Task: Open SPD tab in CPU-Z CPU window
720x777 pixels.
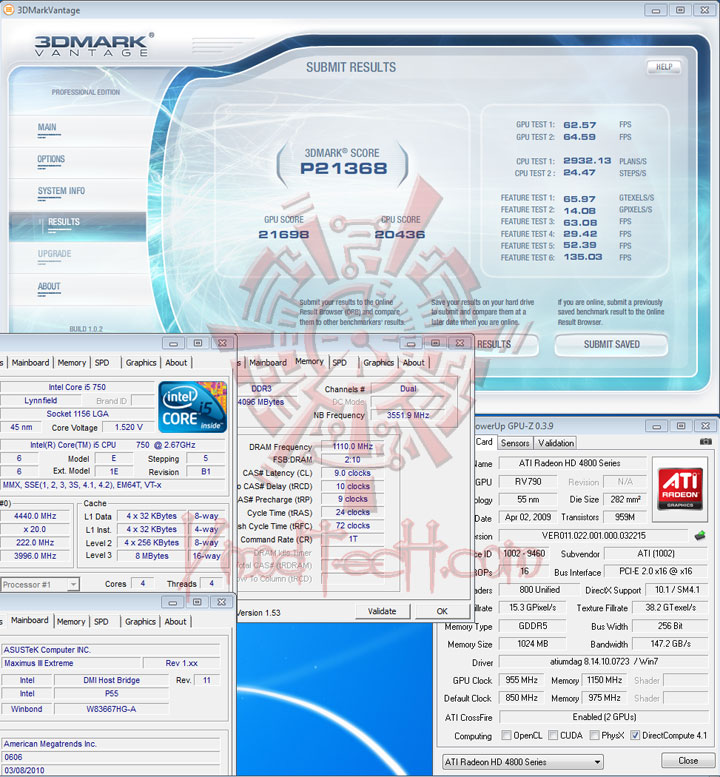Action: pos(102,363)
